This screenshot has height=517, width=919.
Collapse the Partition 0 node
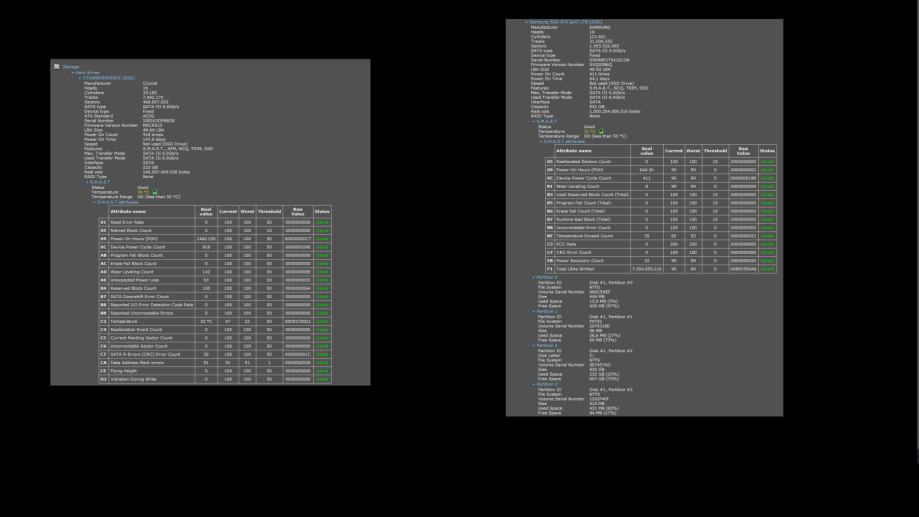click(x=533, y=277)
